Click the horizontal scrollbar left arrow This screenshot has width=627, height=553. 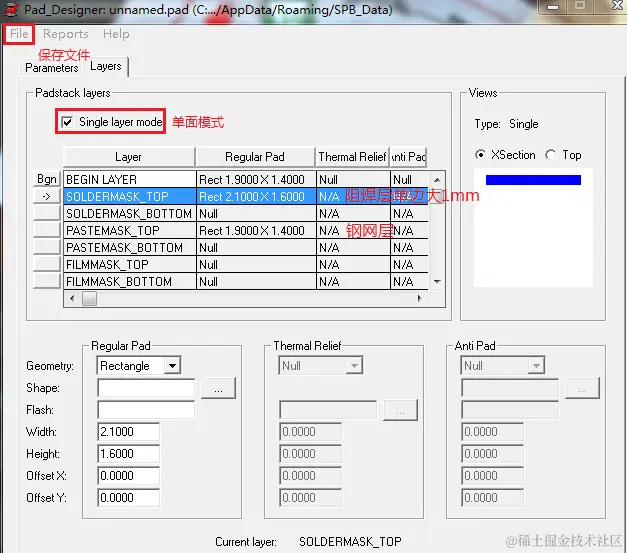[x=72, y=298]
